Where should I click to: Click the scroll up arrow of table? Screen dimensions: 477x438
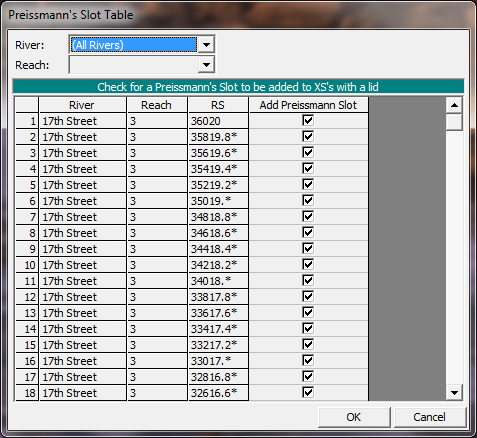(x=454, y=105)
